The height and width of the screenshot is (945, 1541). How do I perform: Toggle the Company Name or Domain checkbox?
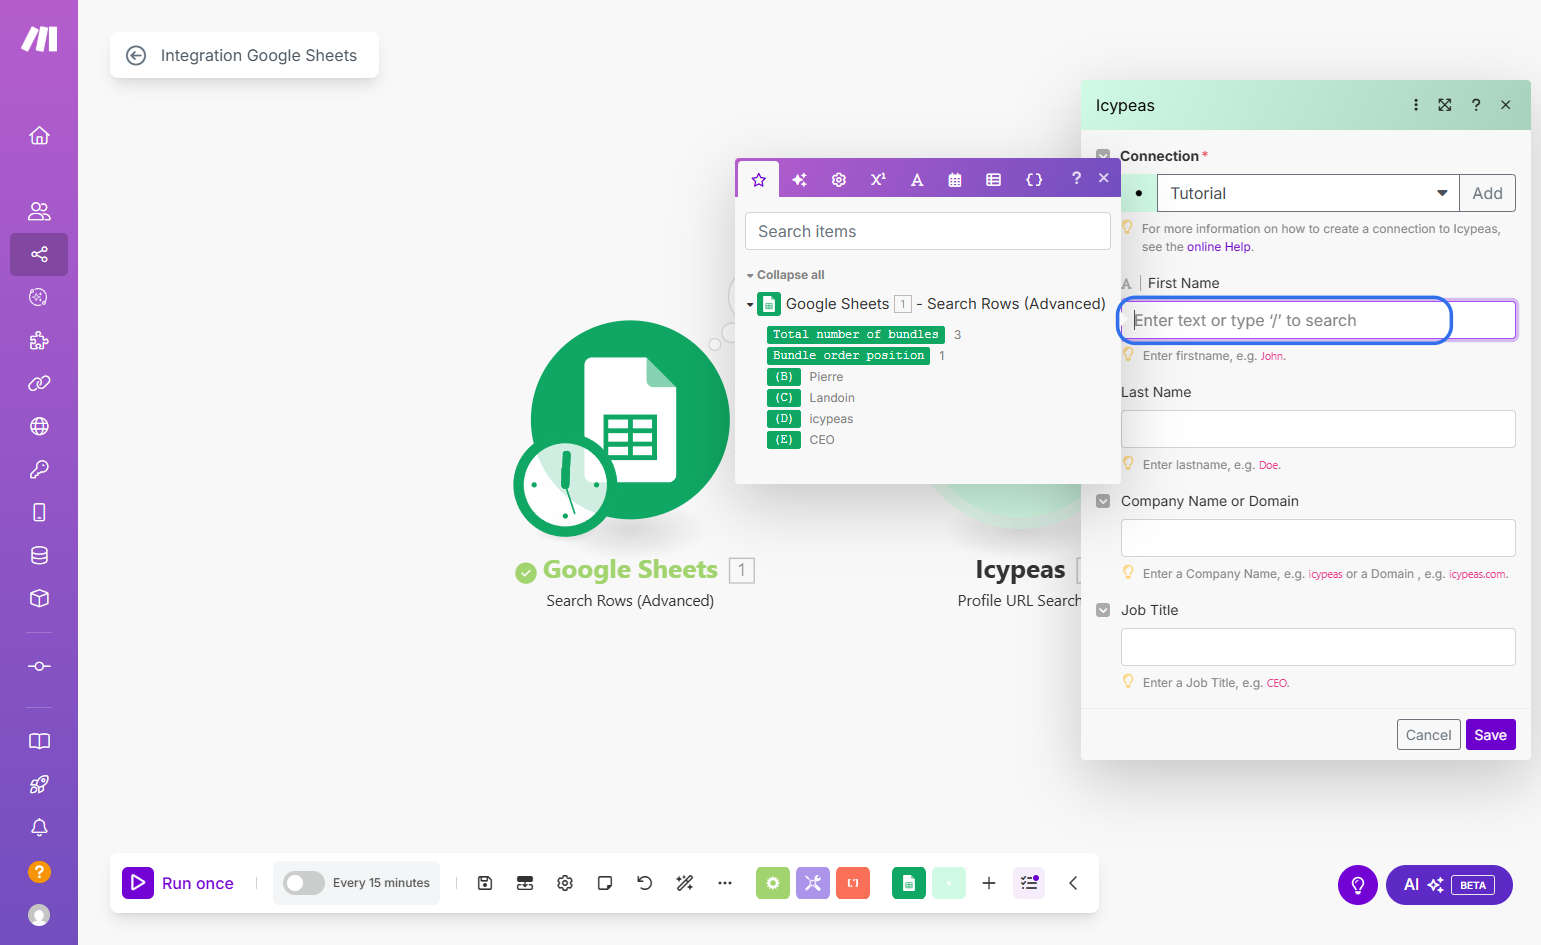[x=1103, y=501]
